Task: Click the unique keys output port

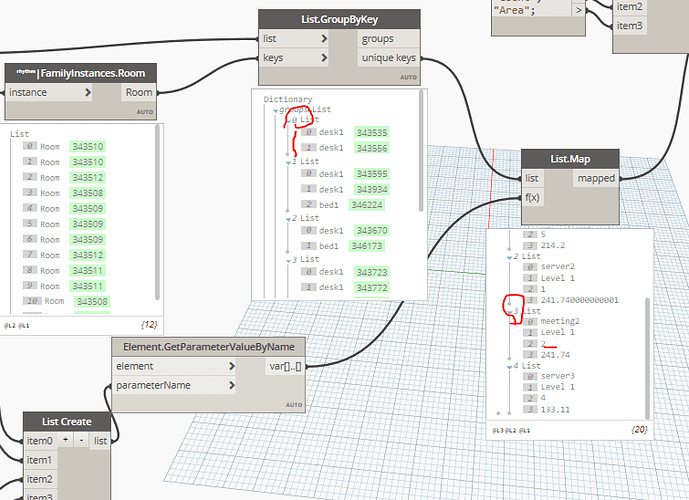Action: tap(388, 58)
